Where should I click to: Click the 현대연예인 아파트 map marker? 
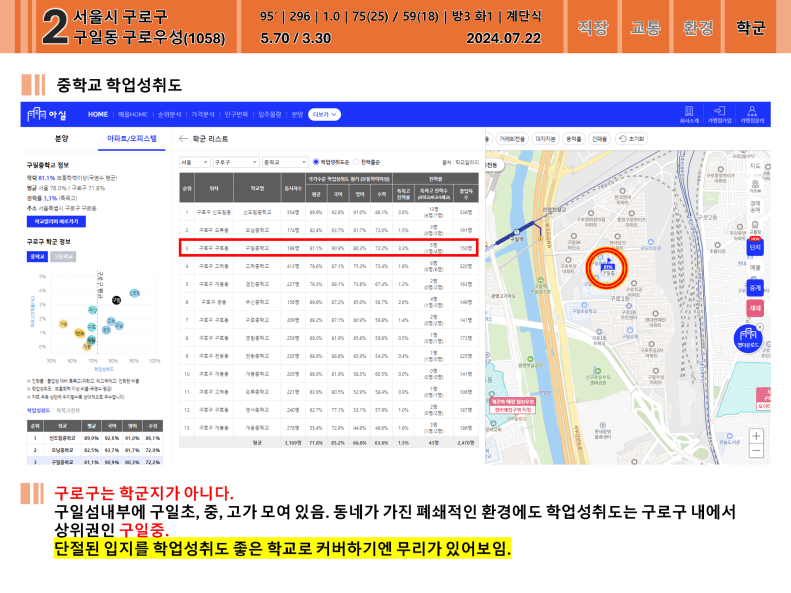(x=655, y=320)
